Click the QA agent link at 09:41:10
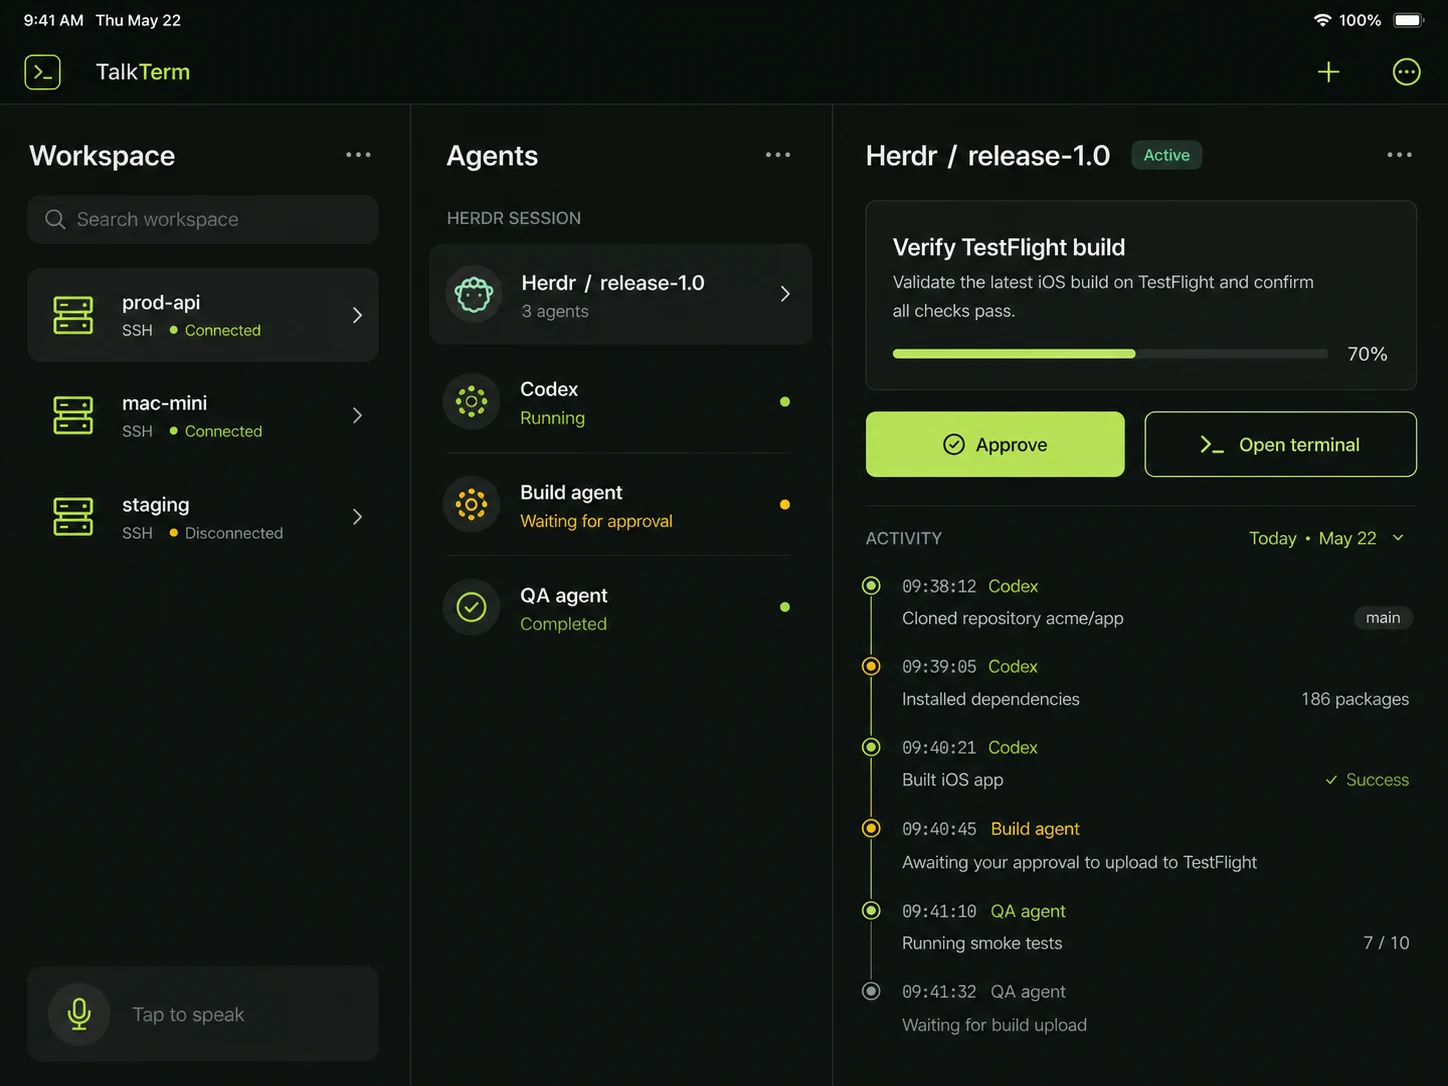 tap(1028, 911)
